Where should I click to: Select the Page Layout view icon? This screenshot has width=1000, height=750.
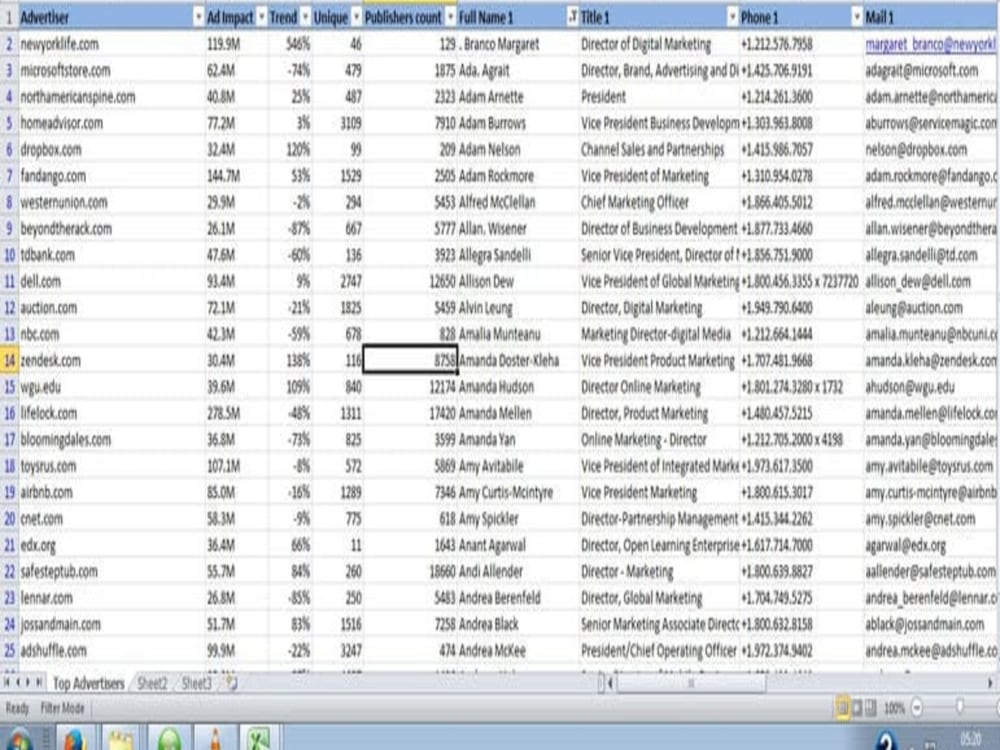pyautogui.click(x=857, y=708)
